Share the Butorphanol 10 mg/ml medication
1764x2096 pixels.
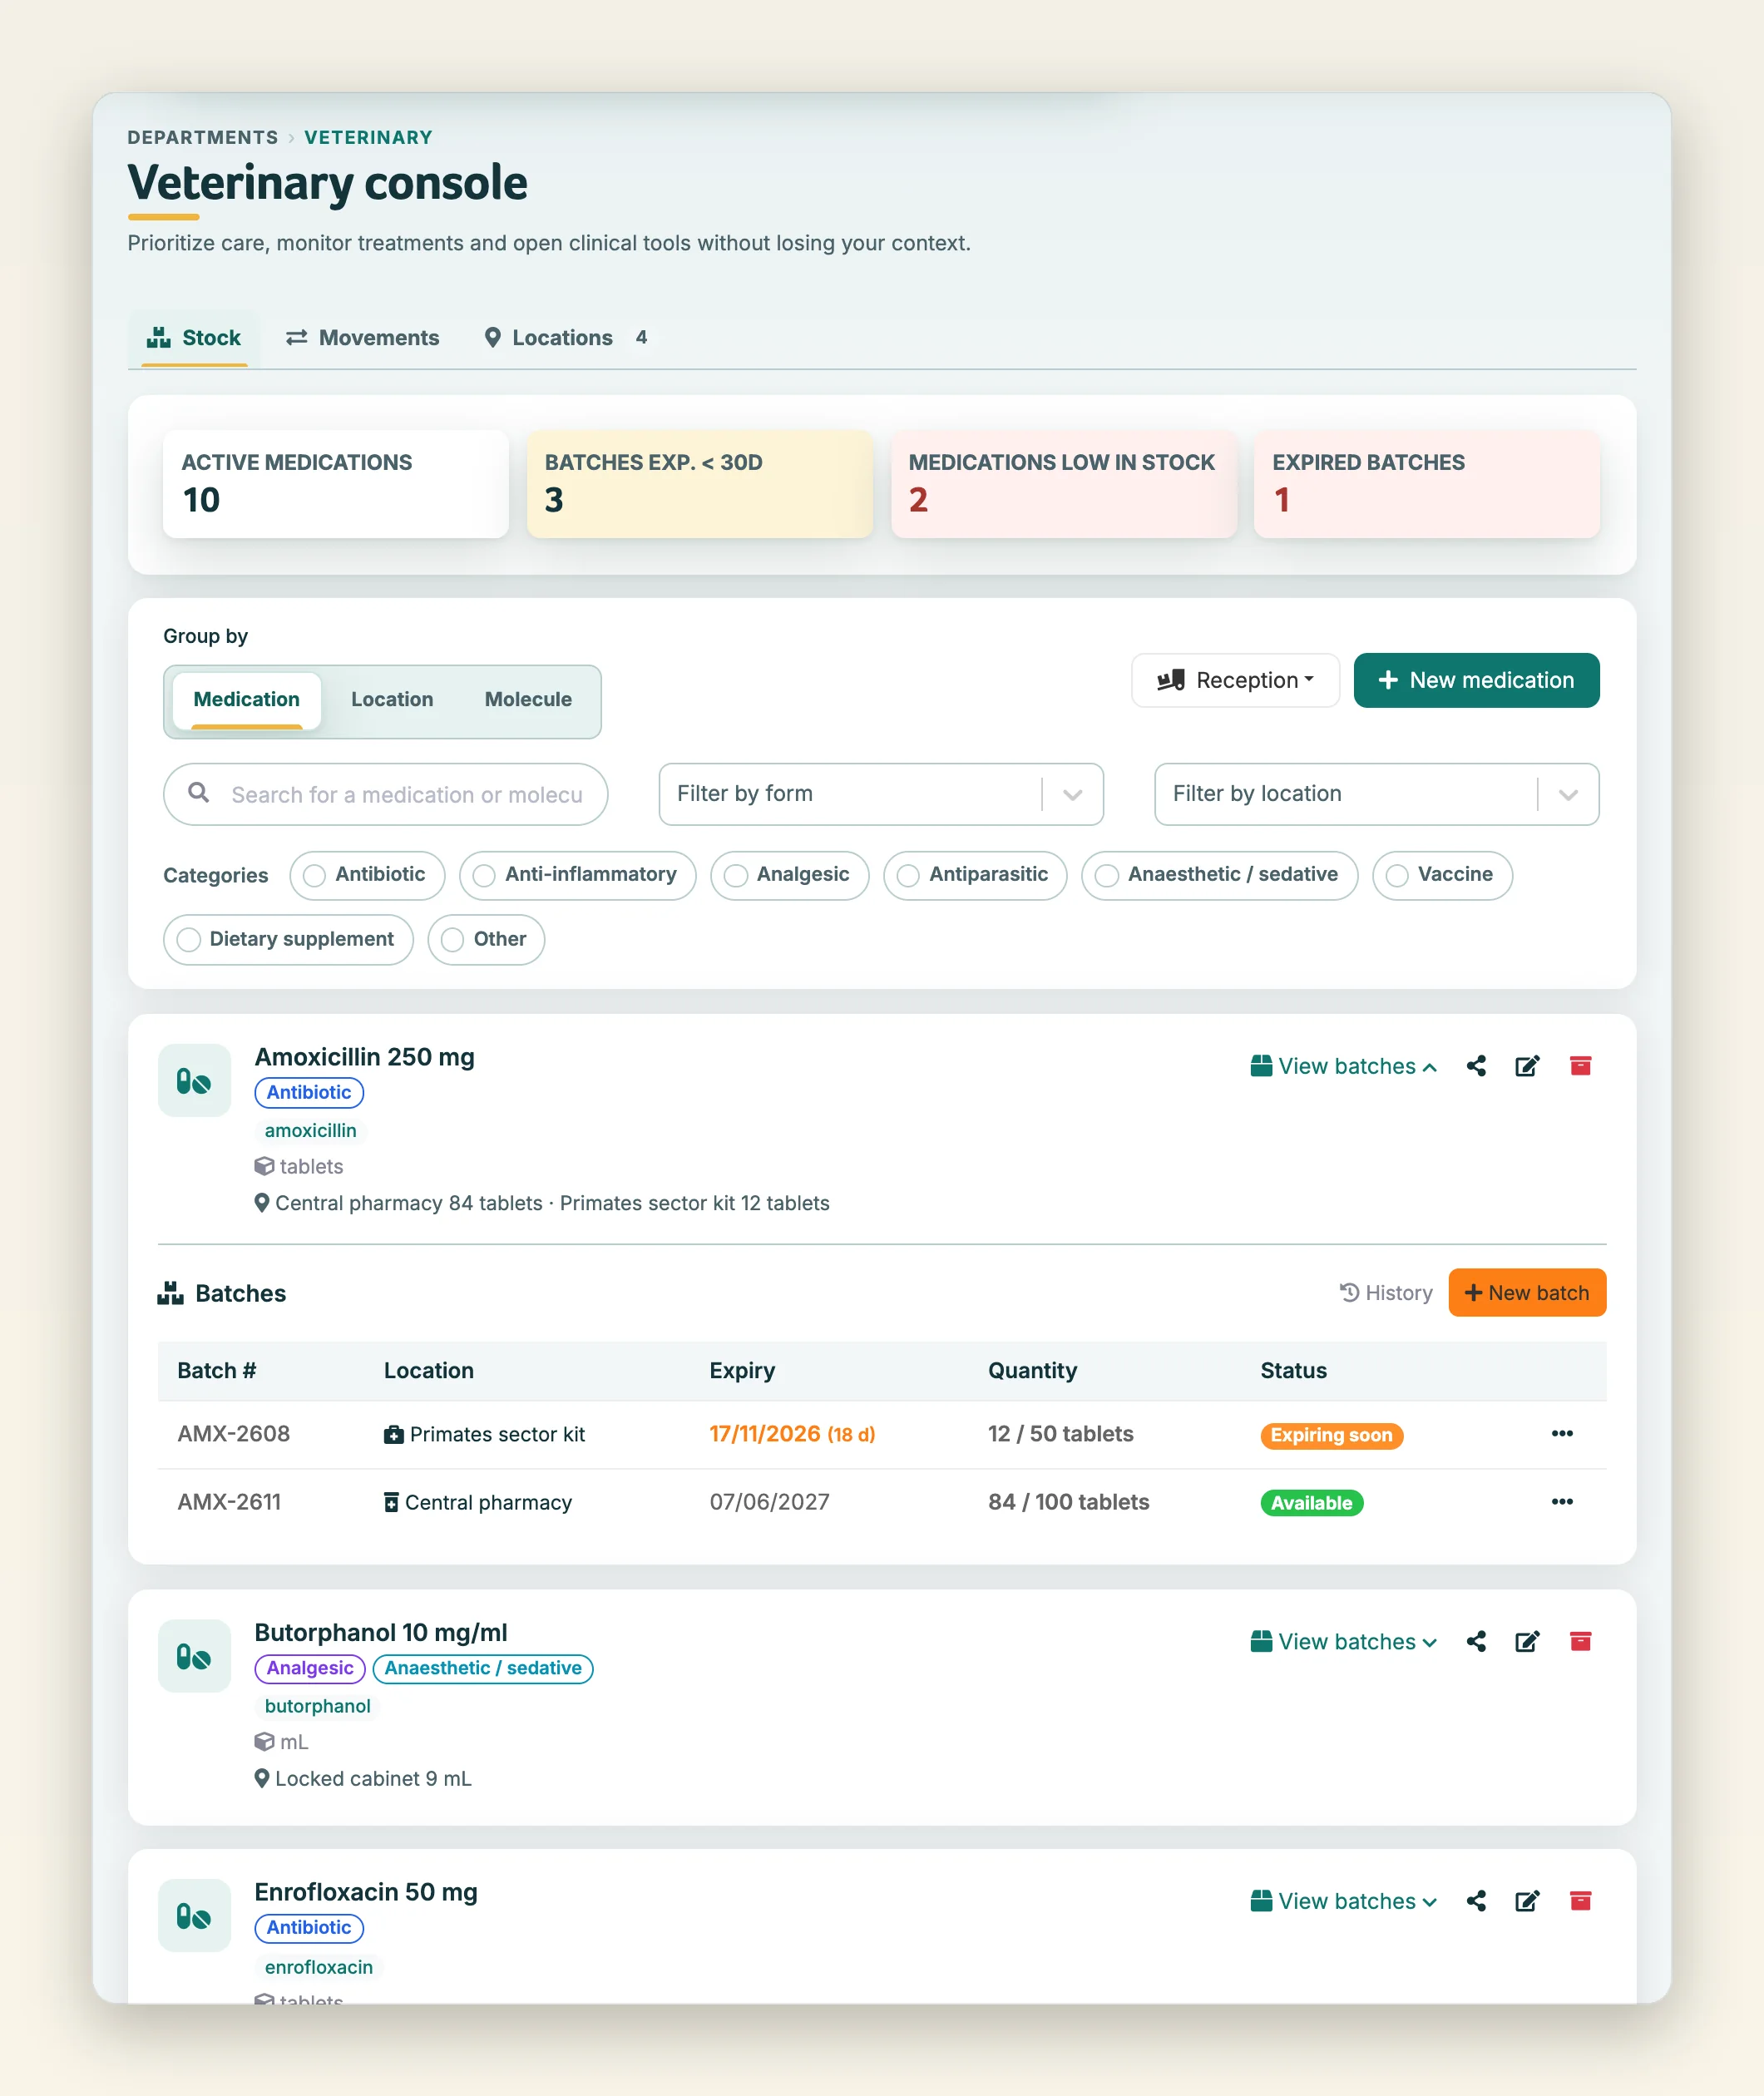click(x=1476, y=1641)
